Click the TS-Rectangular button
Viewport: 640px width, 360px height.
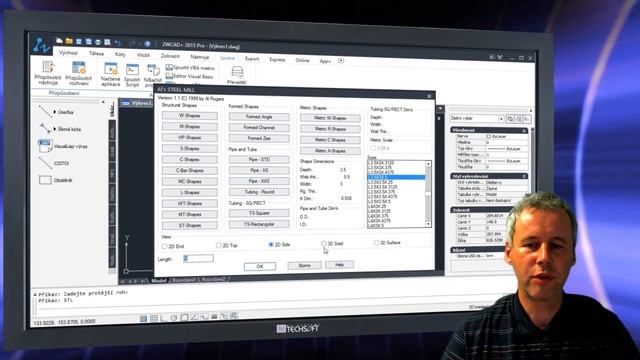tap(259, 224)
